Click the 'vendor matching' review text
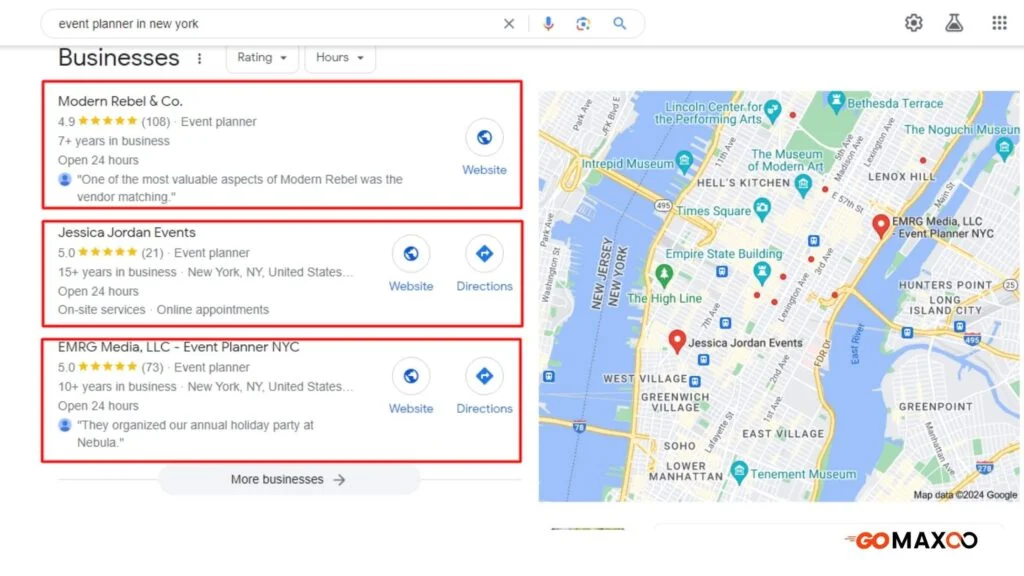The width and height of the screenshot is (1024, 576). (x=240, y=188)
